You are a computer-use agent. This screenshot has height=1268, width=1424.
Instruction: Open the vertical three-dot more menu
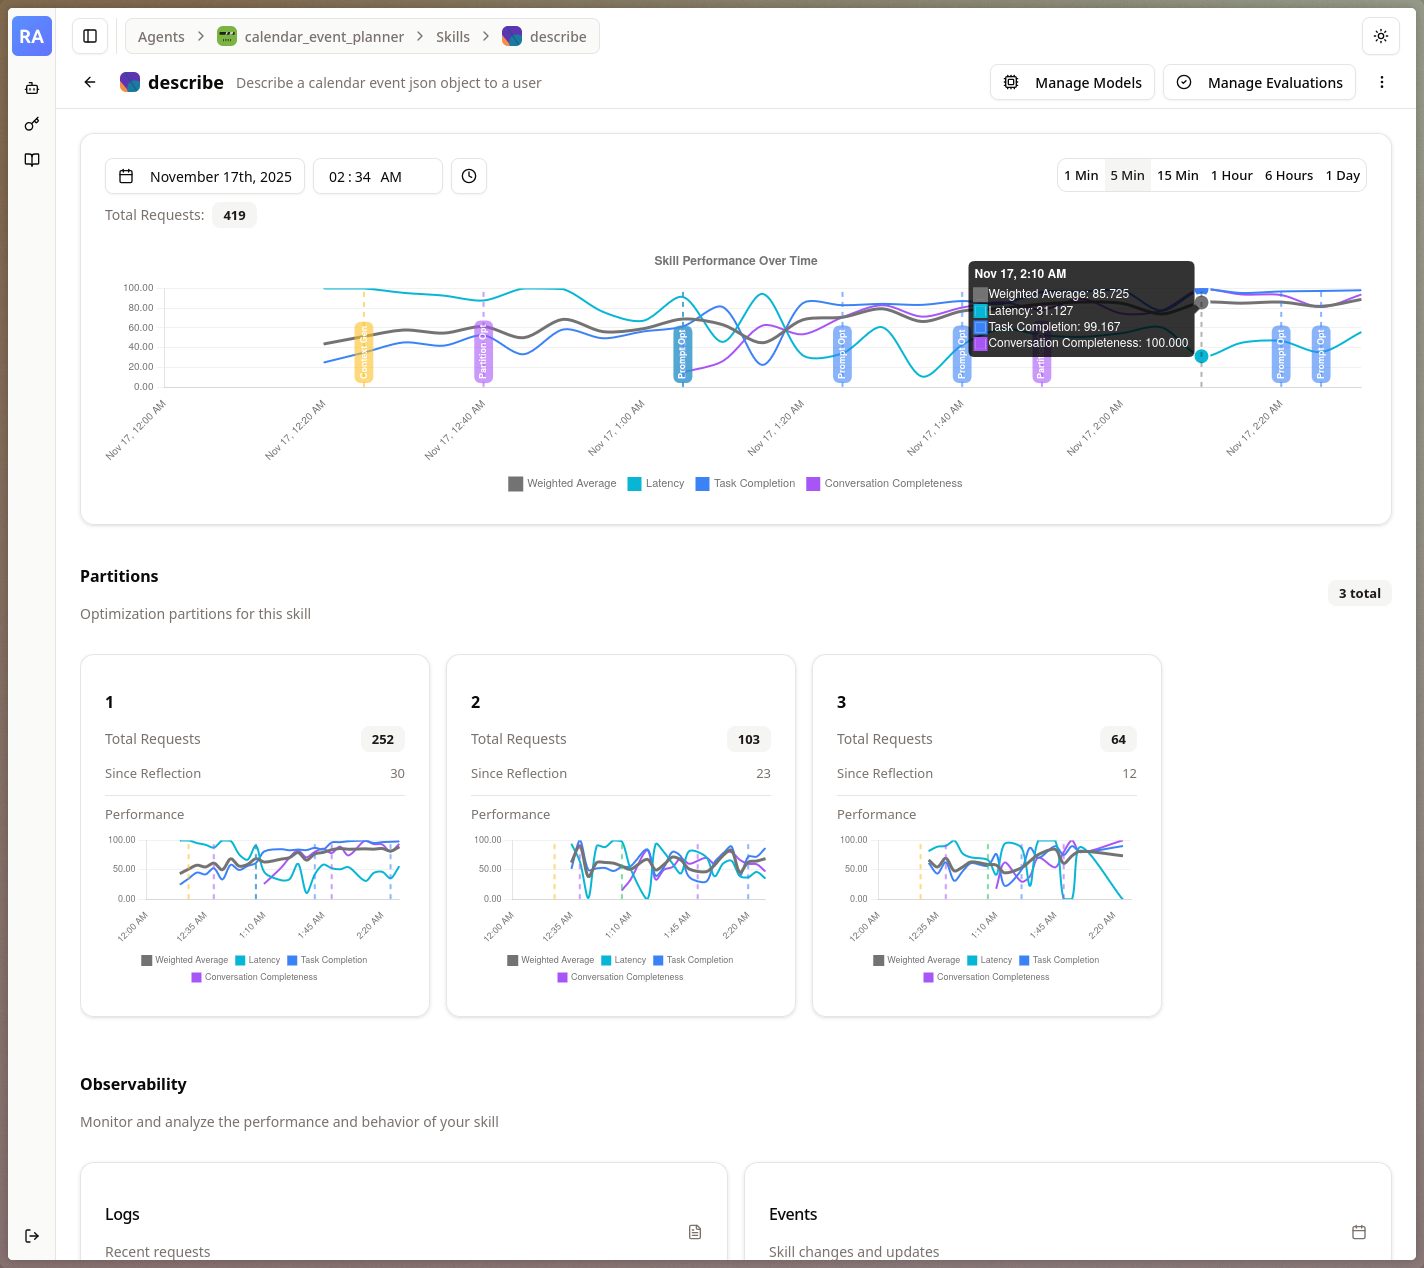[1382, 83]
